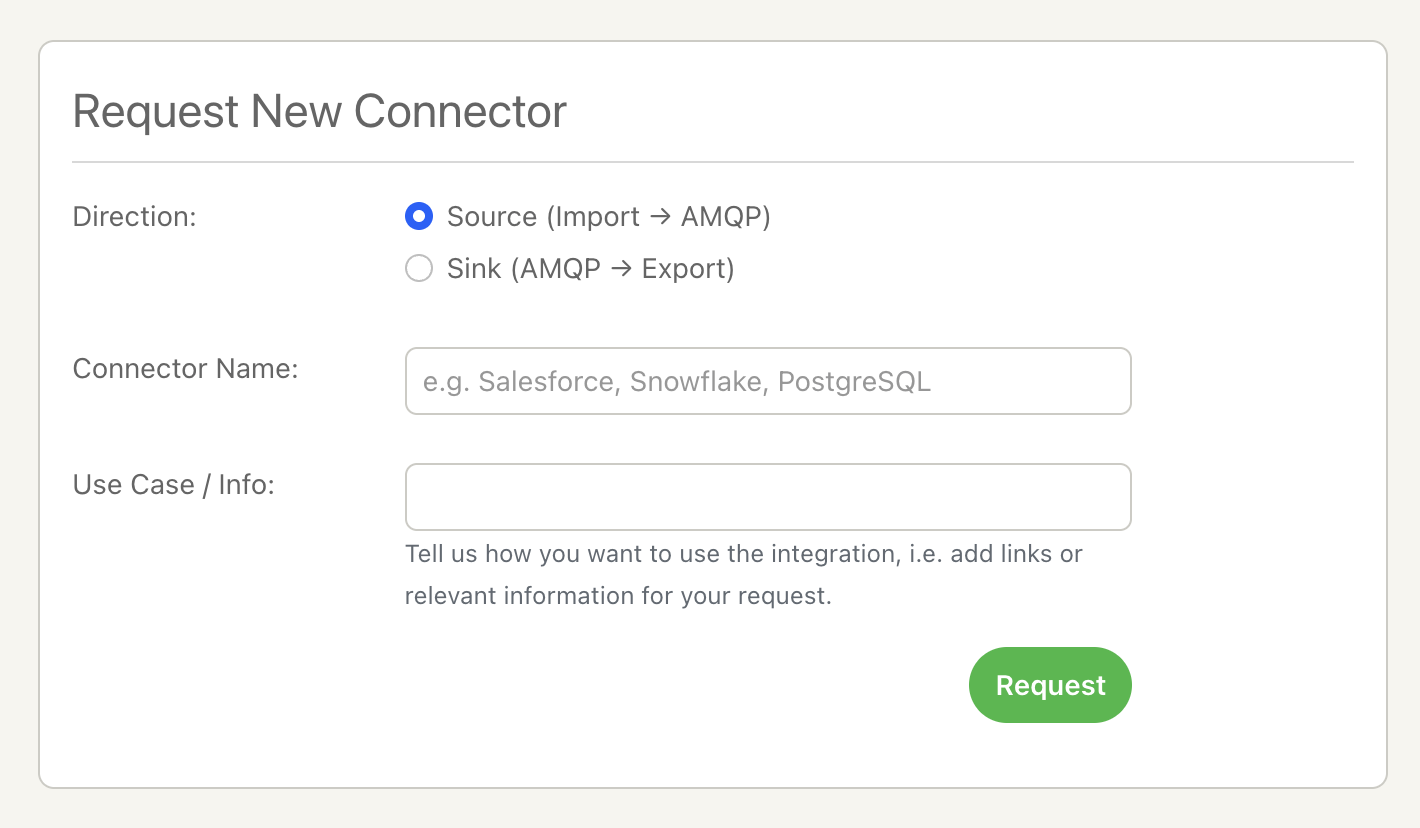Screen dimensions: 1420x828
Task: Select the Source (Import → AMQP) radio button
Action: pyautogui.click(x=419, y=216)
